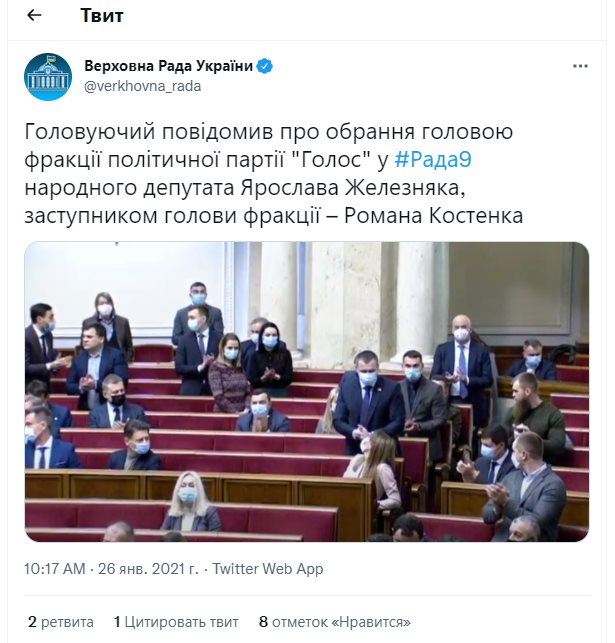
Task: View the 2 ретвита list
Action: click(x=61, y=621)
